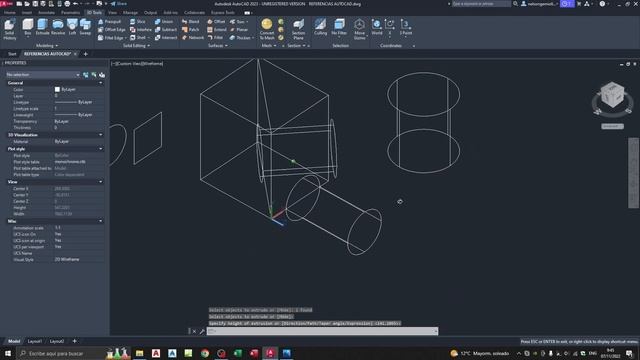
Task: Open Chrome from the taskbar
Action: 205,353
